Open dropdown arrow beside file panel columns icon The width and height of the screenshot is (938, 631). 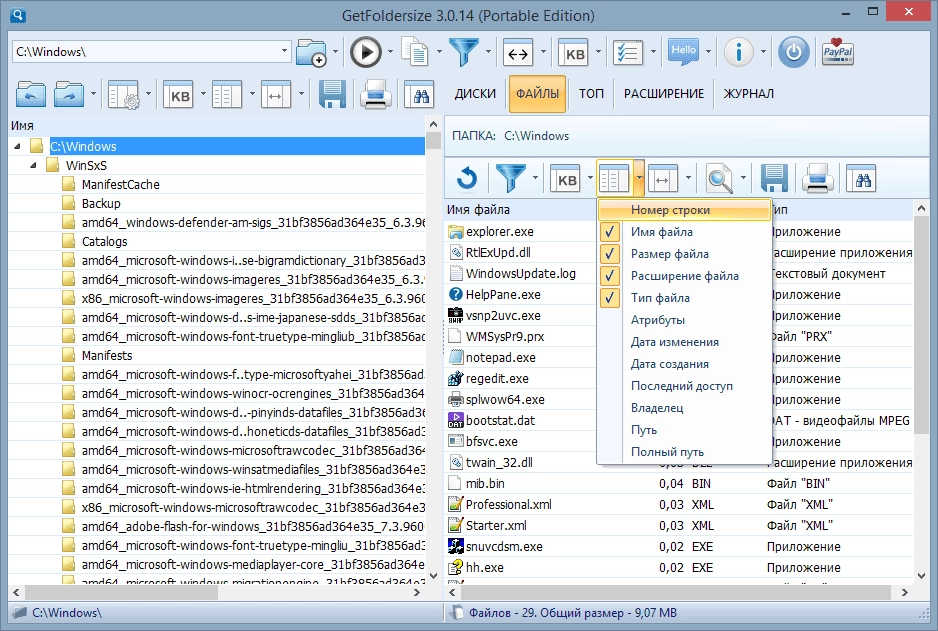[639, 178]
